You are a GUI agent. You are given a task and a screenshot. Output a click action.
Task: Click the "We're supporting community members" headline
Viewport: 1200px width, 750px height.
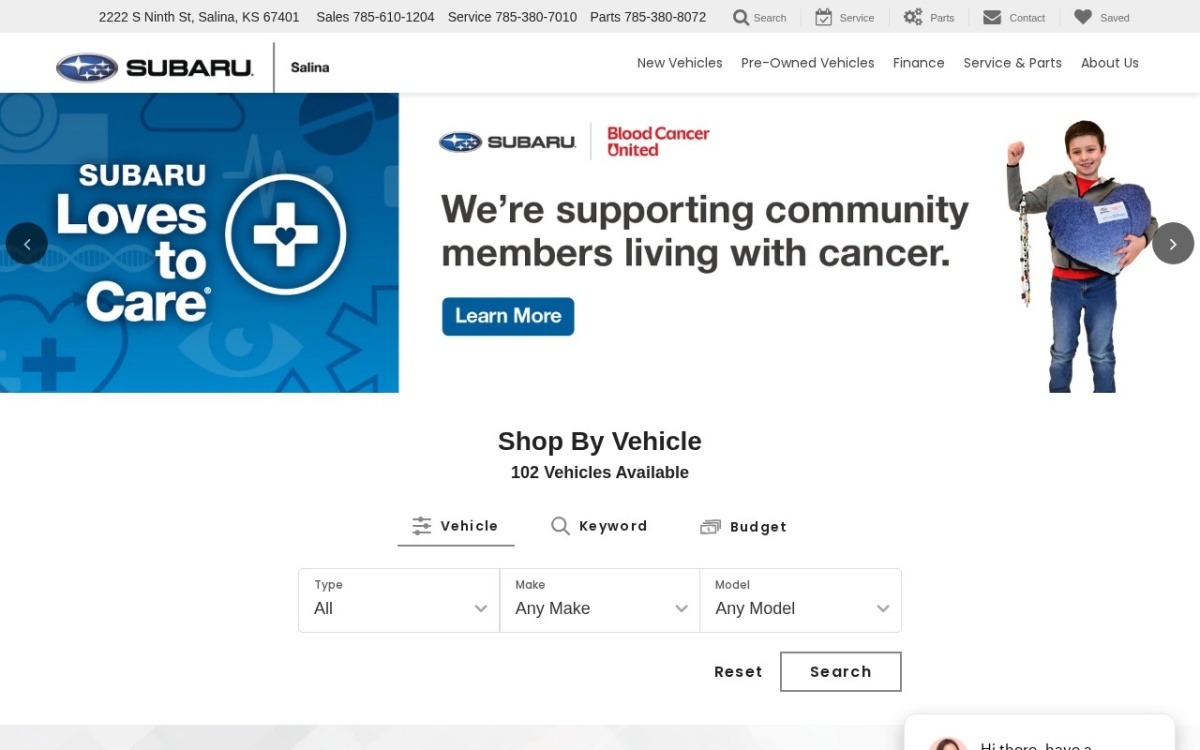coord(705,231)
